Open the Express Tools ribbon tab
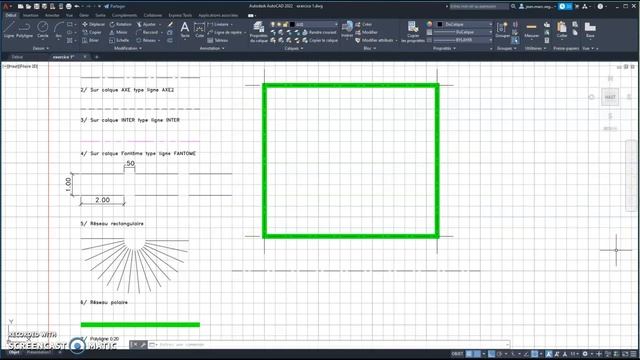Image resolution: width=640 pixels, height=360 pixels. point(180,15)
